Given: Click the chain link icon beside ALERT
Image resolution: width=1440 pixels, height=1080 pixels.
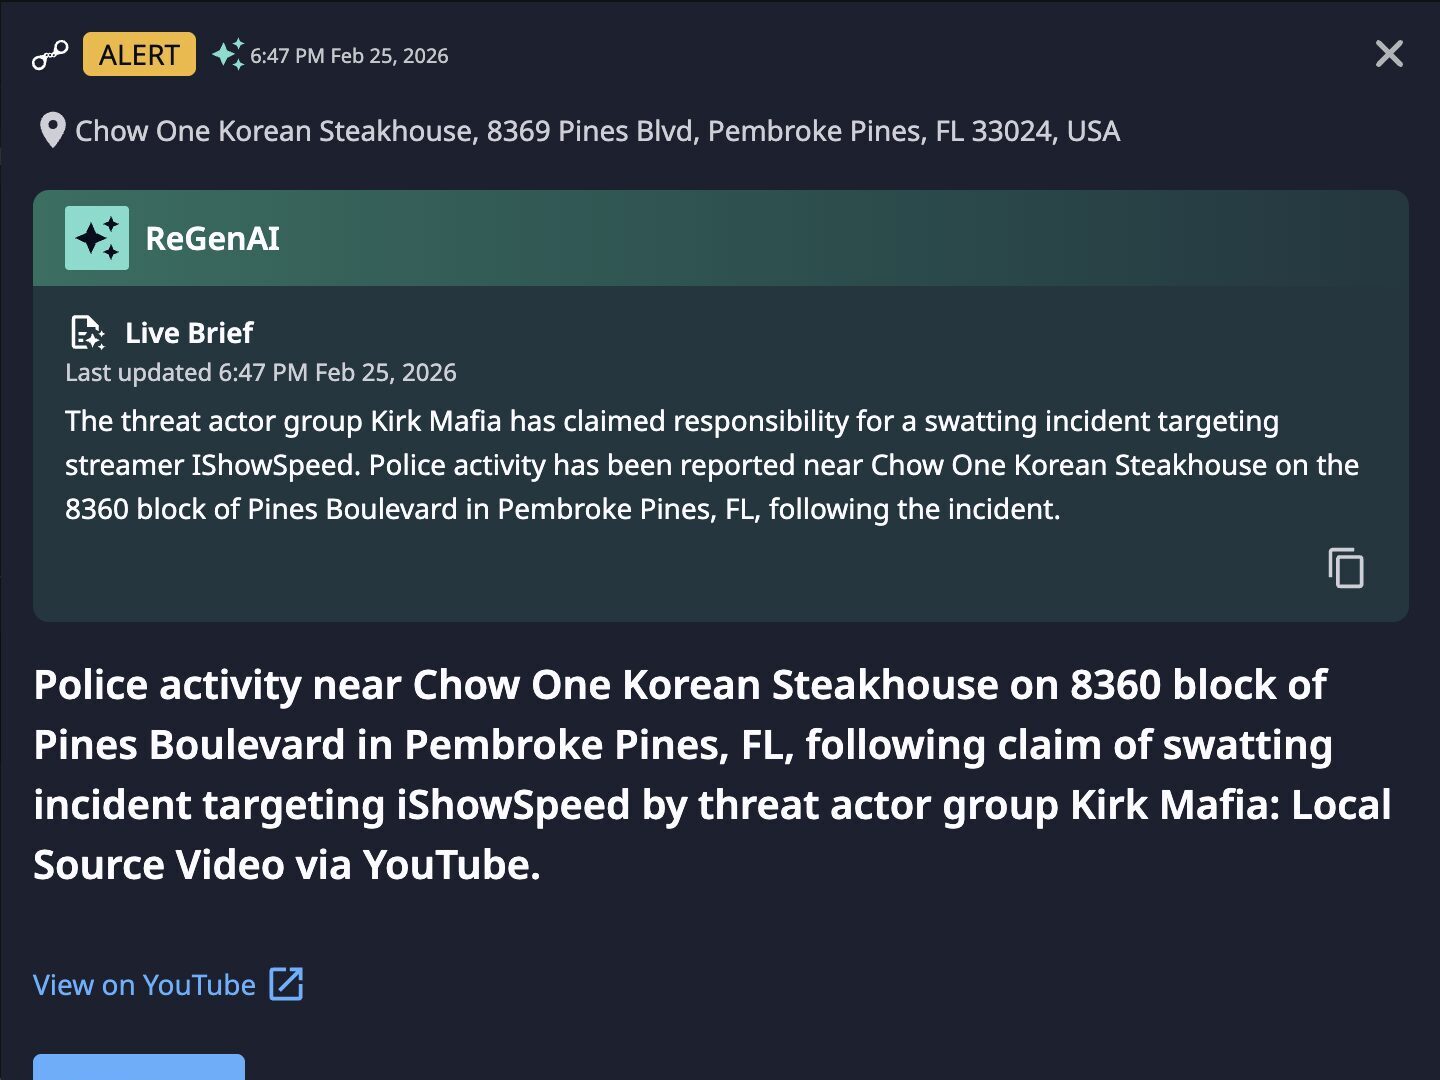Looking at the screenshot, I should pos(49,55).
